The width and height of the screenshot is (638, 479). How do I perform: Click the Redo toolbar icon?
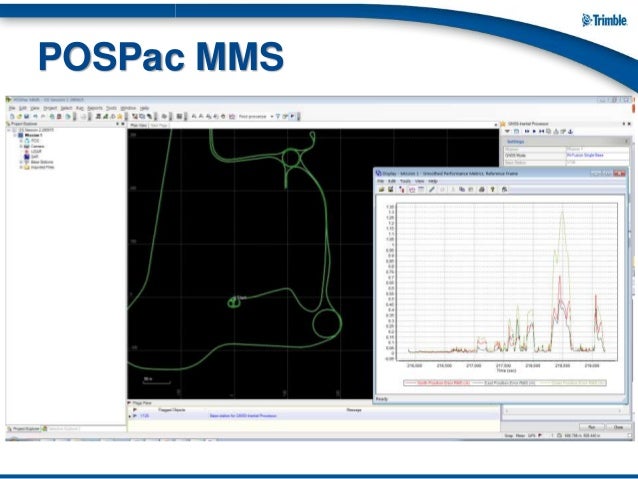(x=43, y=116)
